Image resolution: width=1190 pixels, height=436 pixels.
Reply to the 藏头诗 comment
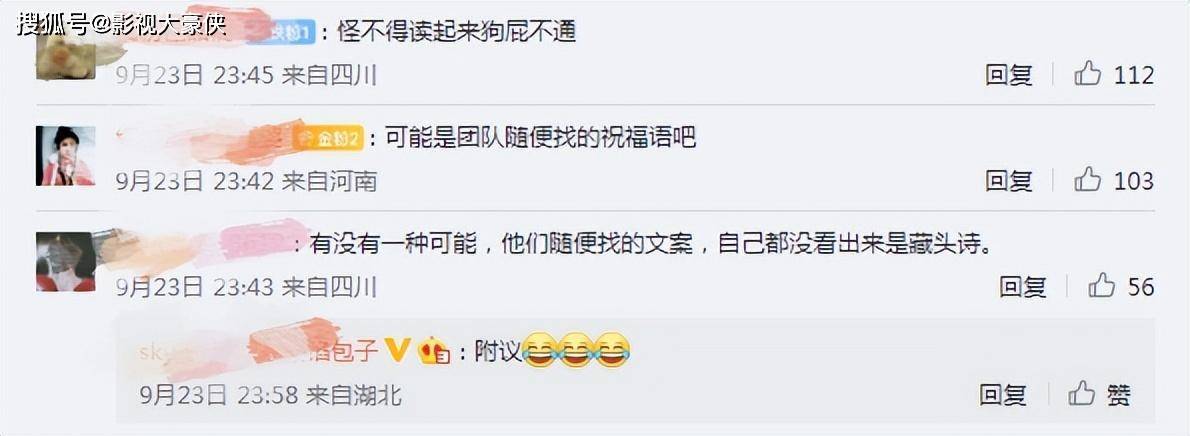coord(1022,286)
